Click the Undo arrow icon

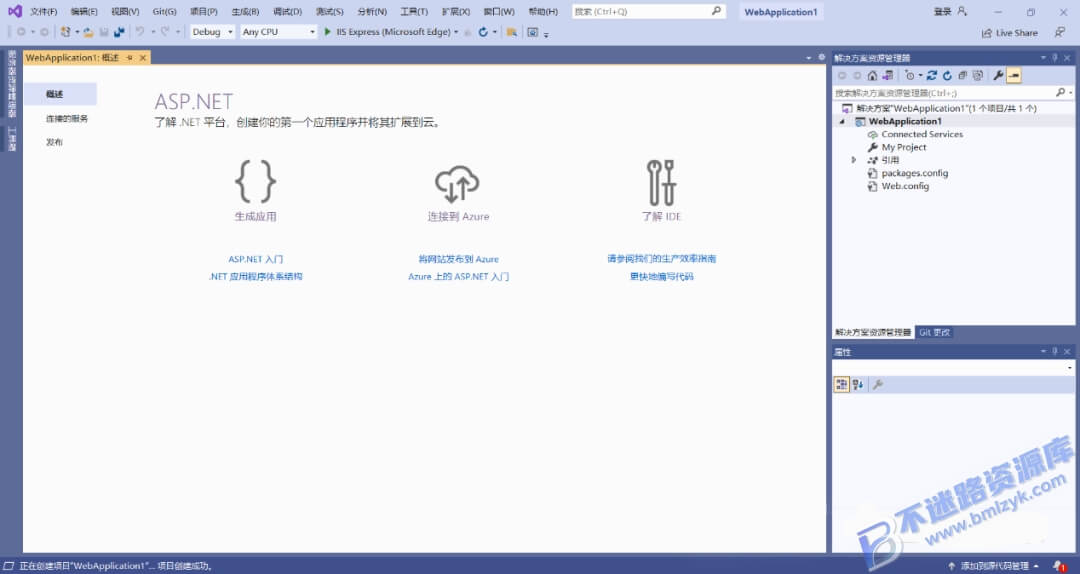pyautogui.click(x=140, y=32)
